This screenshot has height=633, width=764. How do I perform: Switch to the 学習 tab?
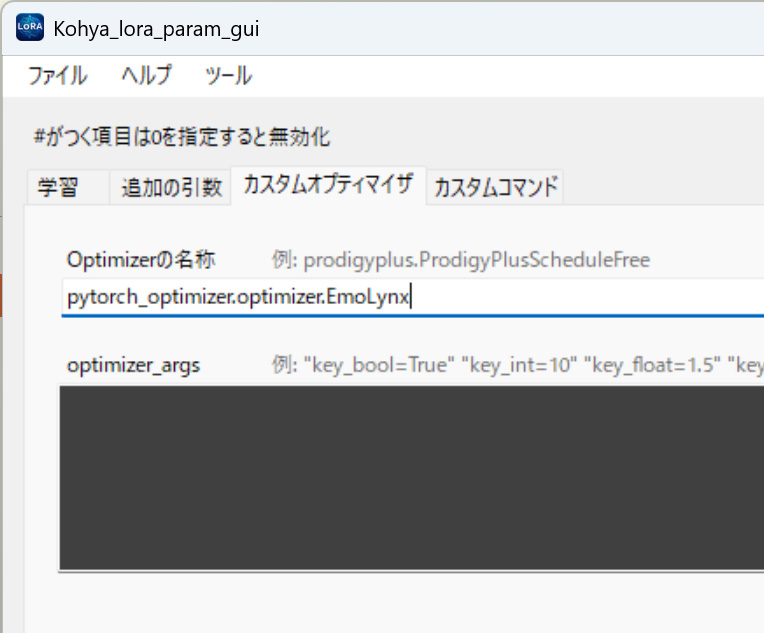coord(58,187)
